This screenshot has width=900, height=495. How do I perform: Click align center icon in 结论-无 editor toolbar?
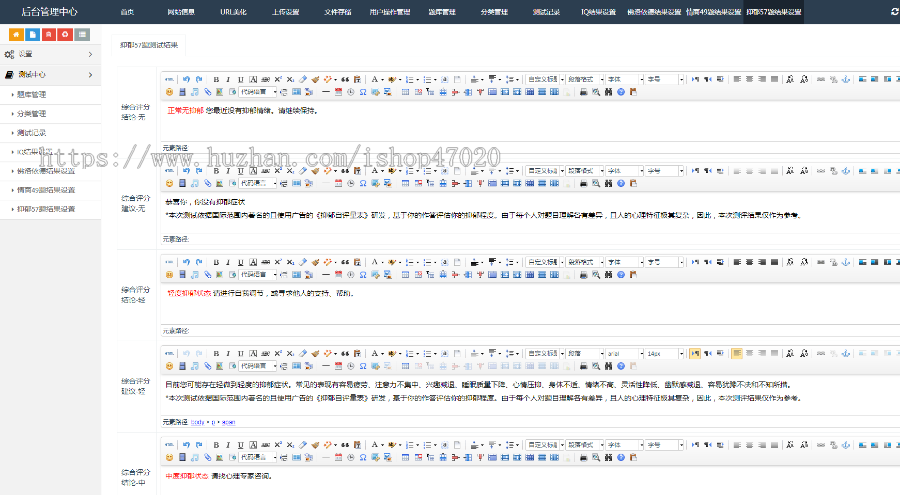(750, 79)
